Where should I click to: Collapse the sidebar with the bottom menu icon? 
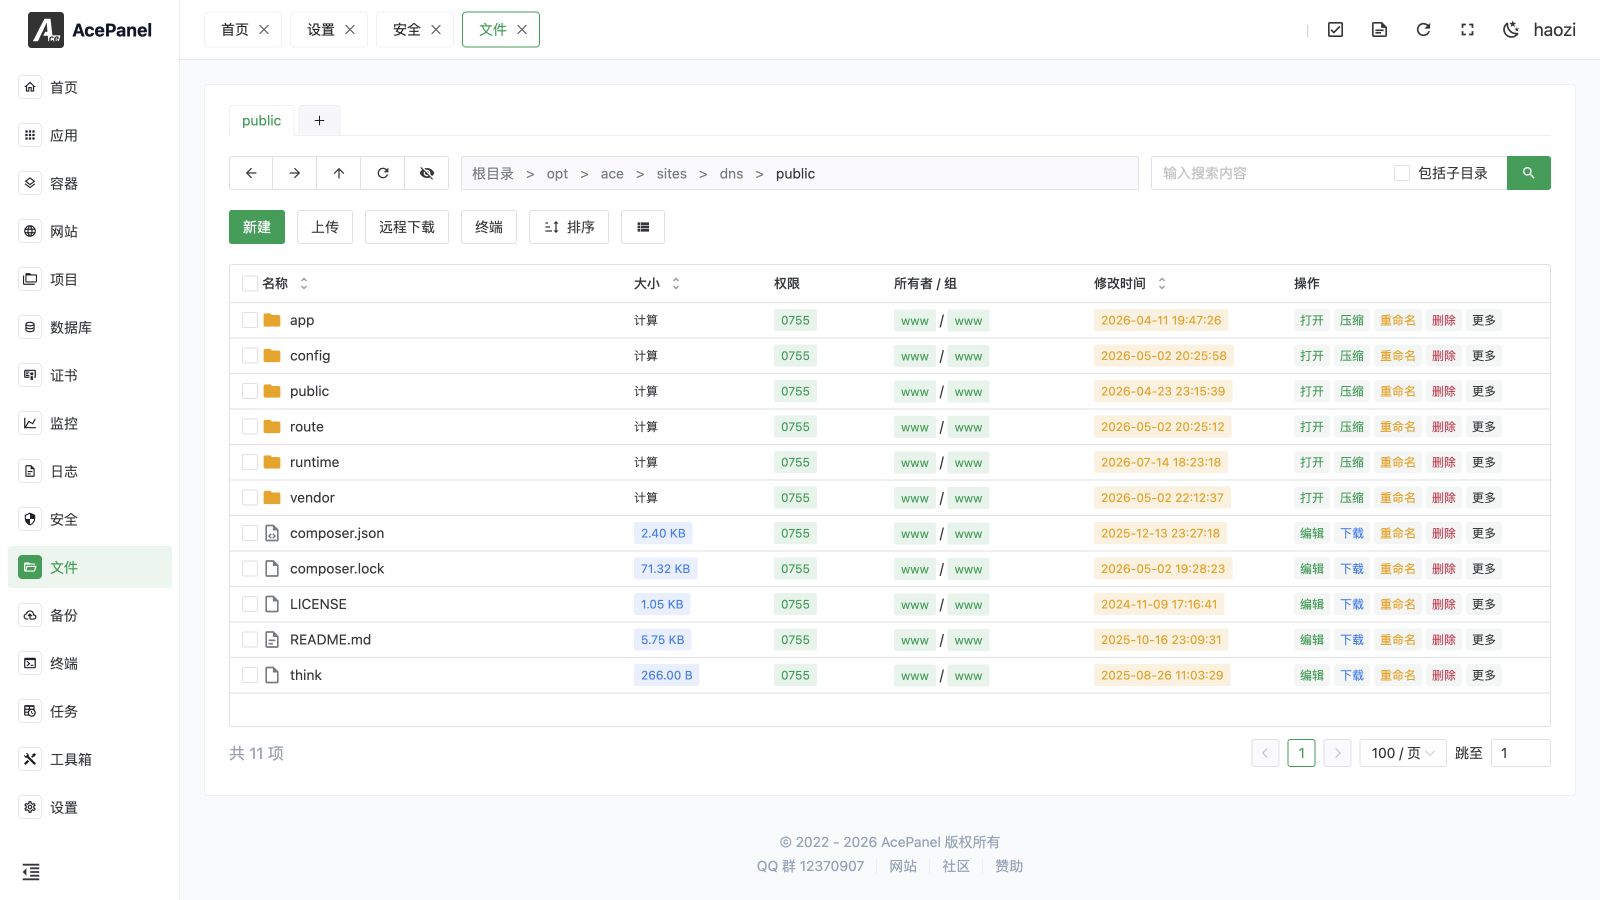(31, 872)
